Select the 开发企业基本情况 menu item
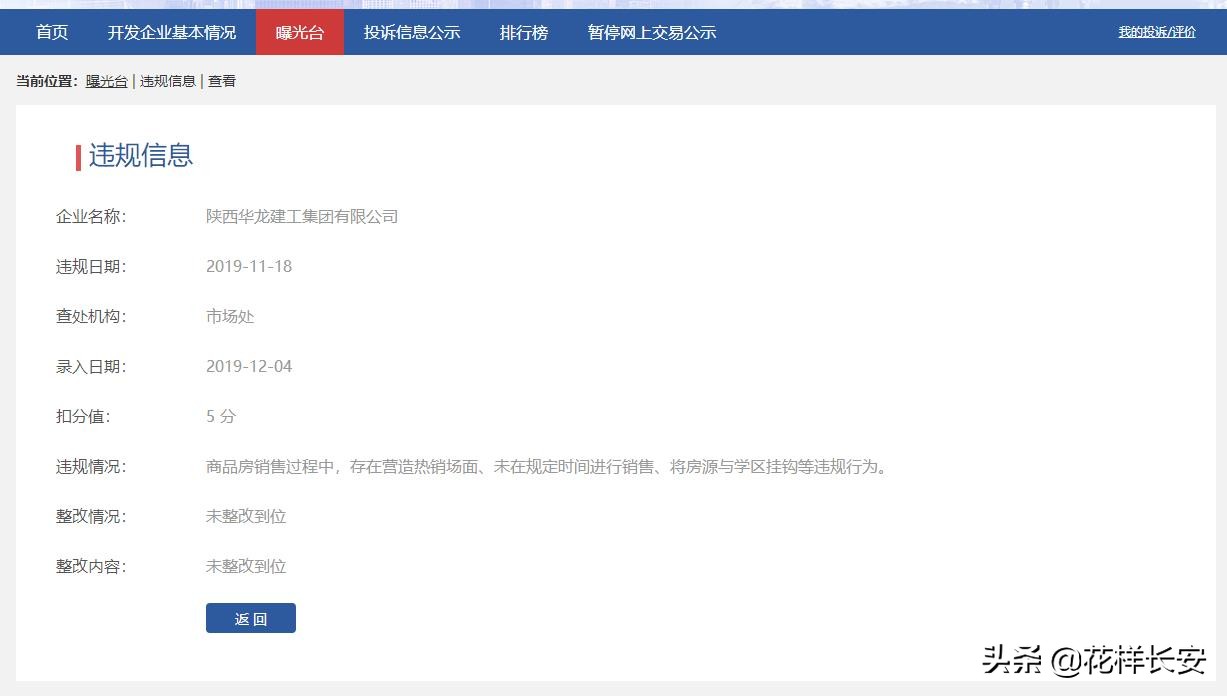Viewport: 1227px width, 696px height. pos(173,32)
